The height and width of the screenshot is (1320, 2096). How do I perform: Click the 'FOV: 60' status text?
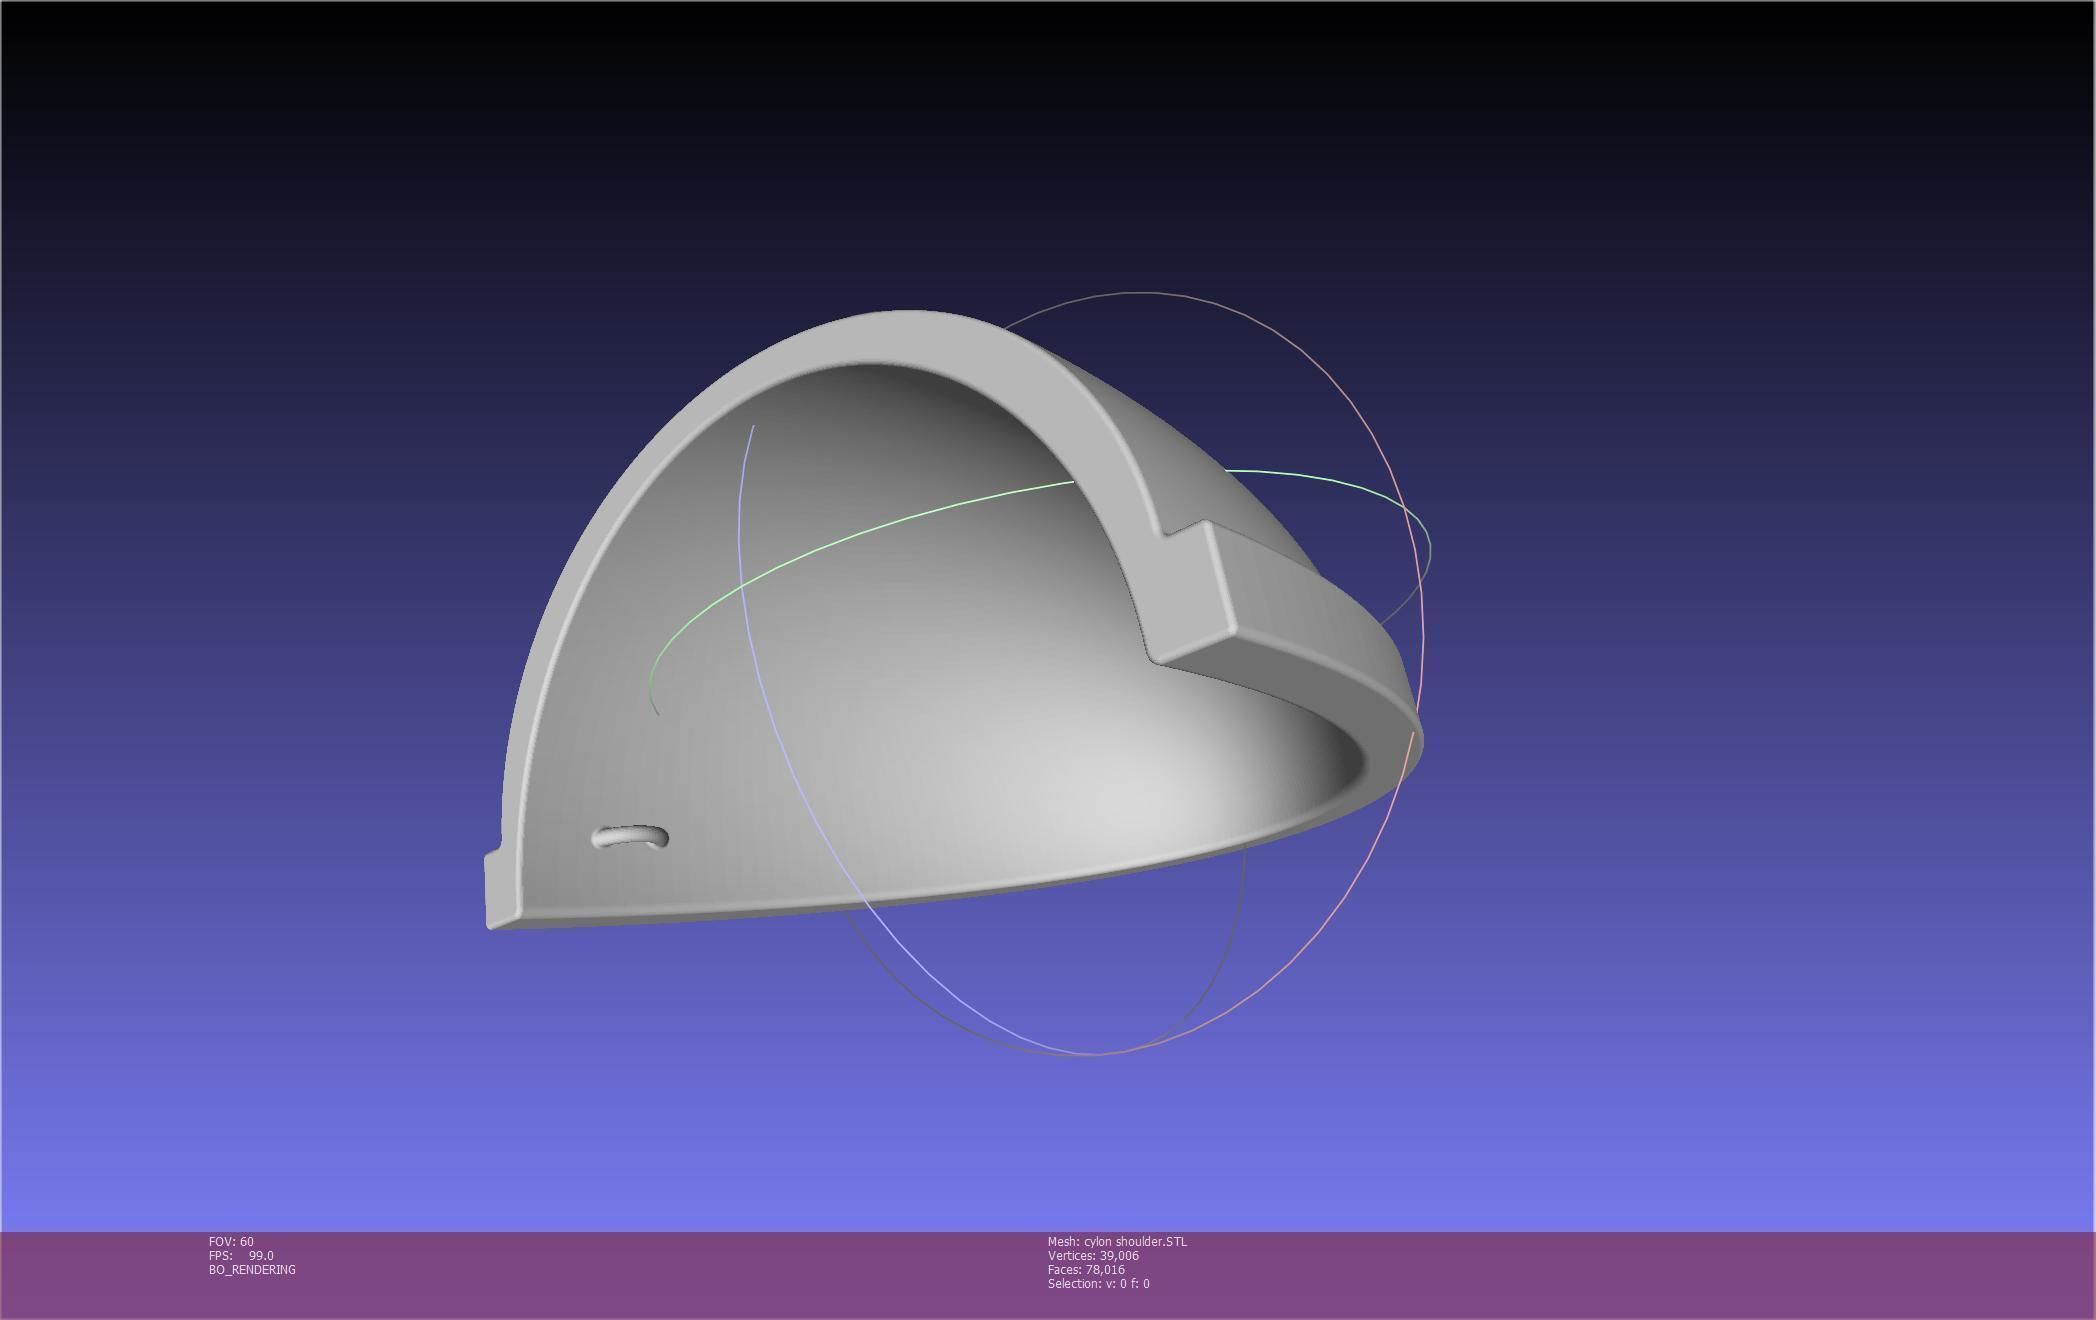click(231, 1241)
